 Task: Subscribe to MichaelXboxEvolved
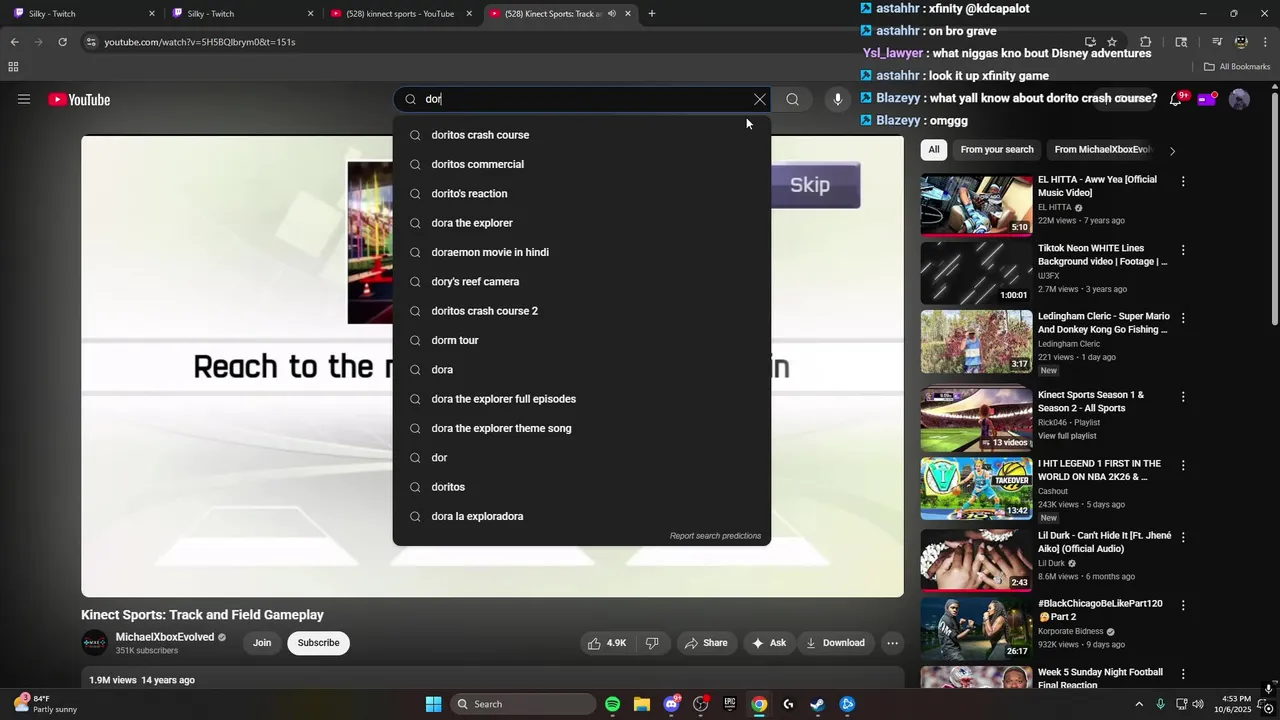pyautogui.click(x=318, y=643)
